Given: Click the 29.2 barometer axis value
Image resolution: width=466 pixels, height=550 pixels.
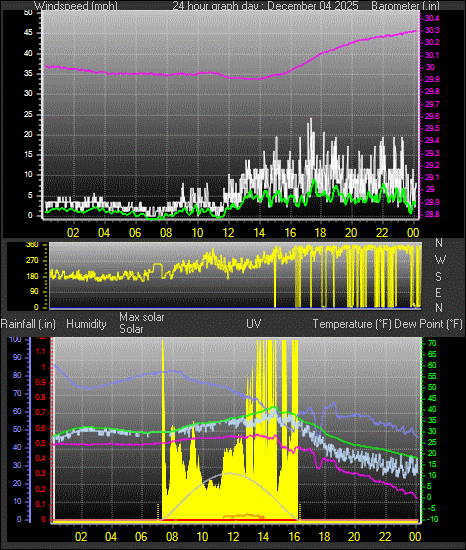Looking at the screenshot, I should (432, 165).
